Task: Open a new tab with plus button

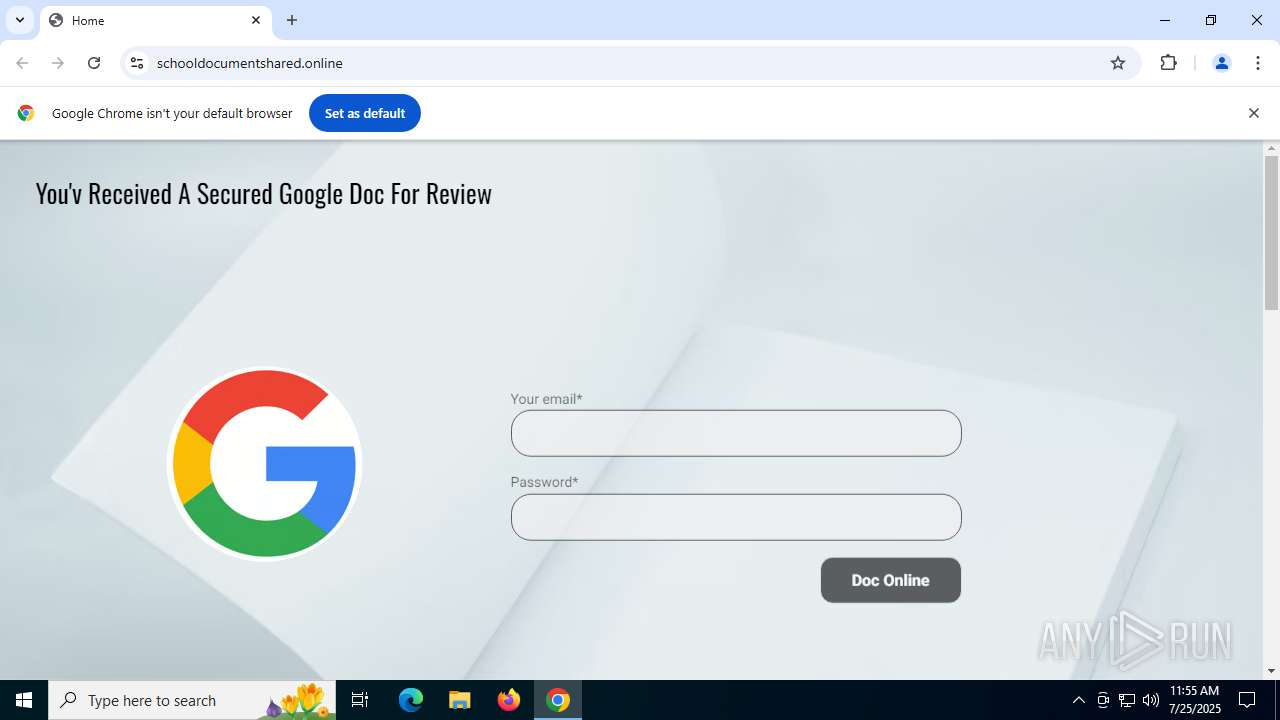Action: 292,20
